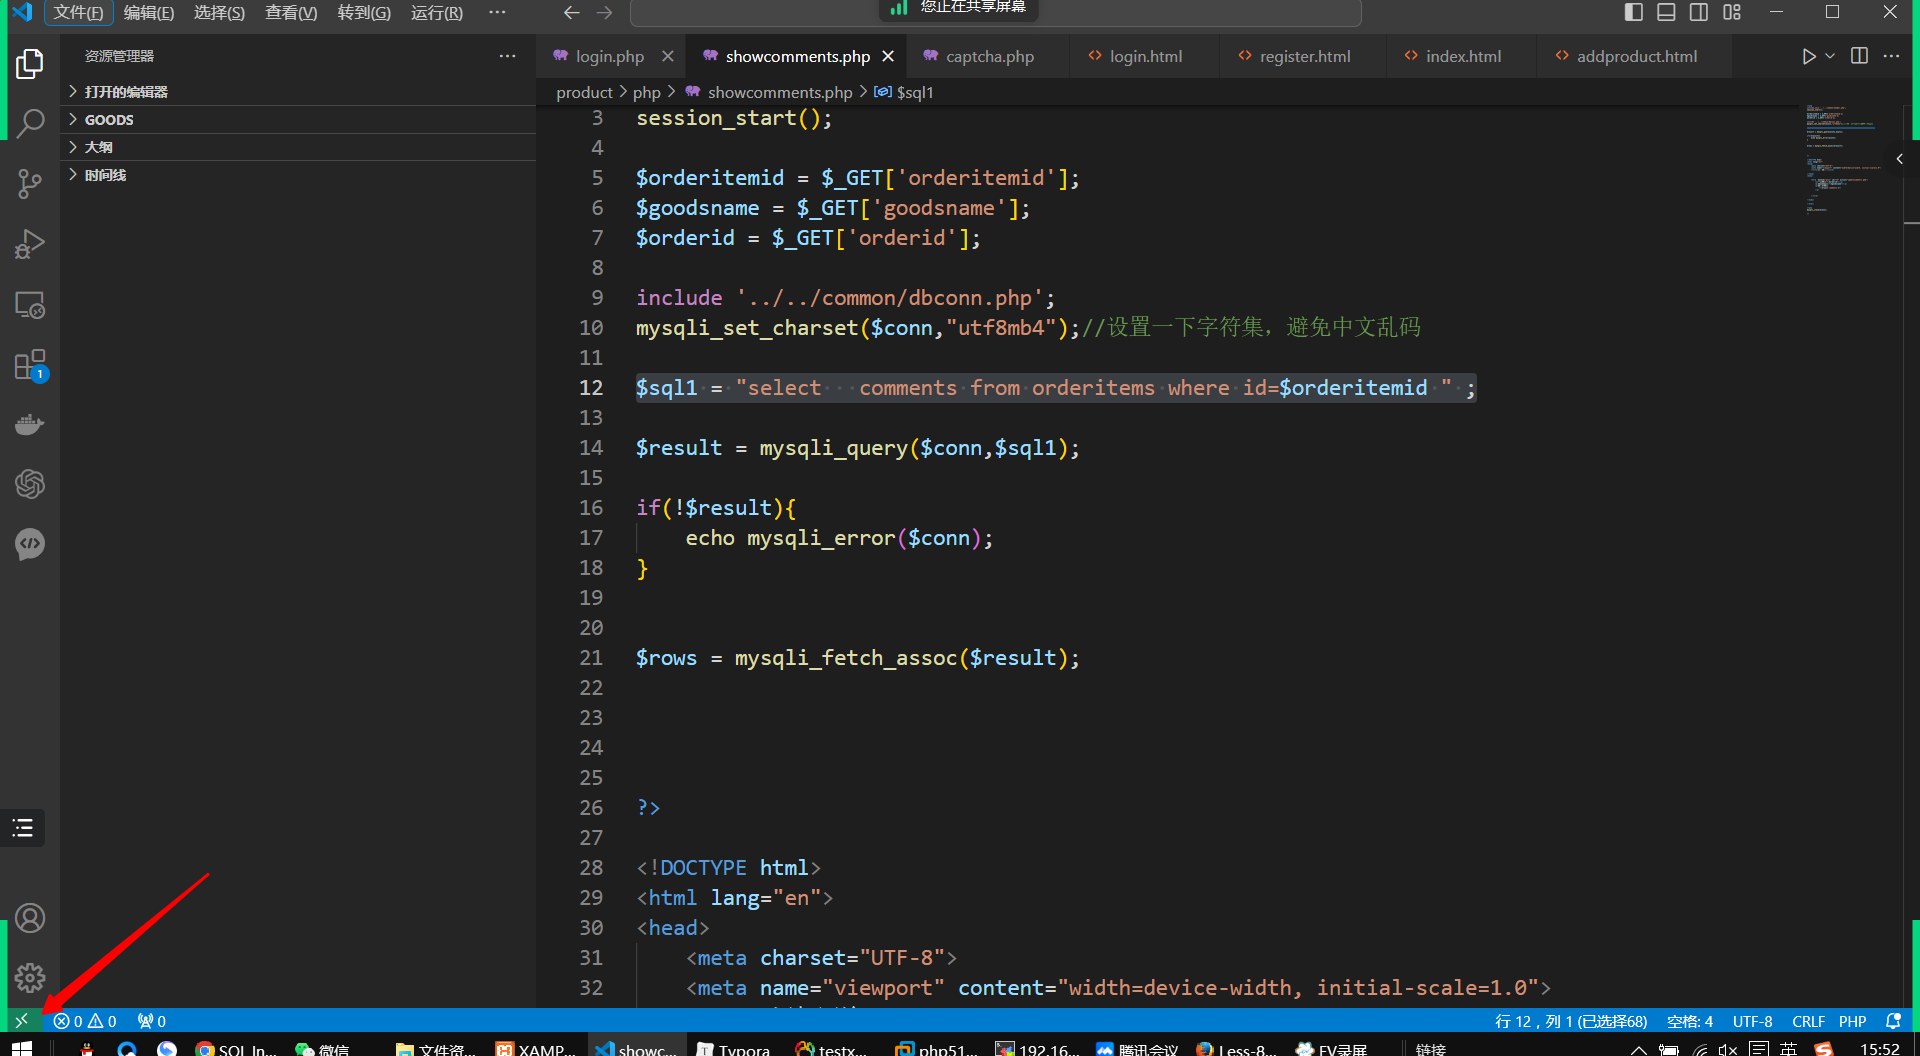The height and width of the screenshot is (1056, 1920).
Task: Open the Remote Explorer view
Action: (x=30, y=305)
